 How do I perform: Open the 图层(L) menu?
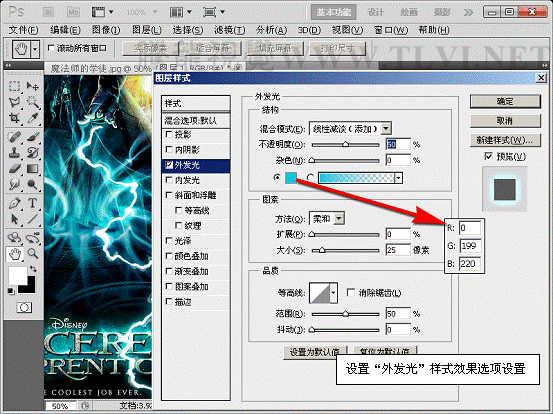[x=147, y=30]
